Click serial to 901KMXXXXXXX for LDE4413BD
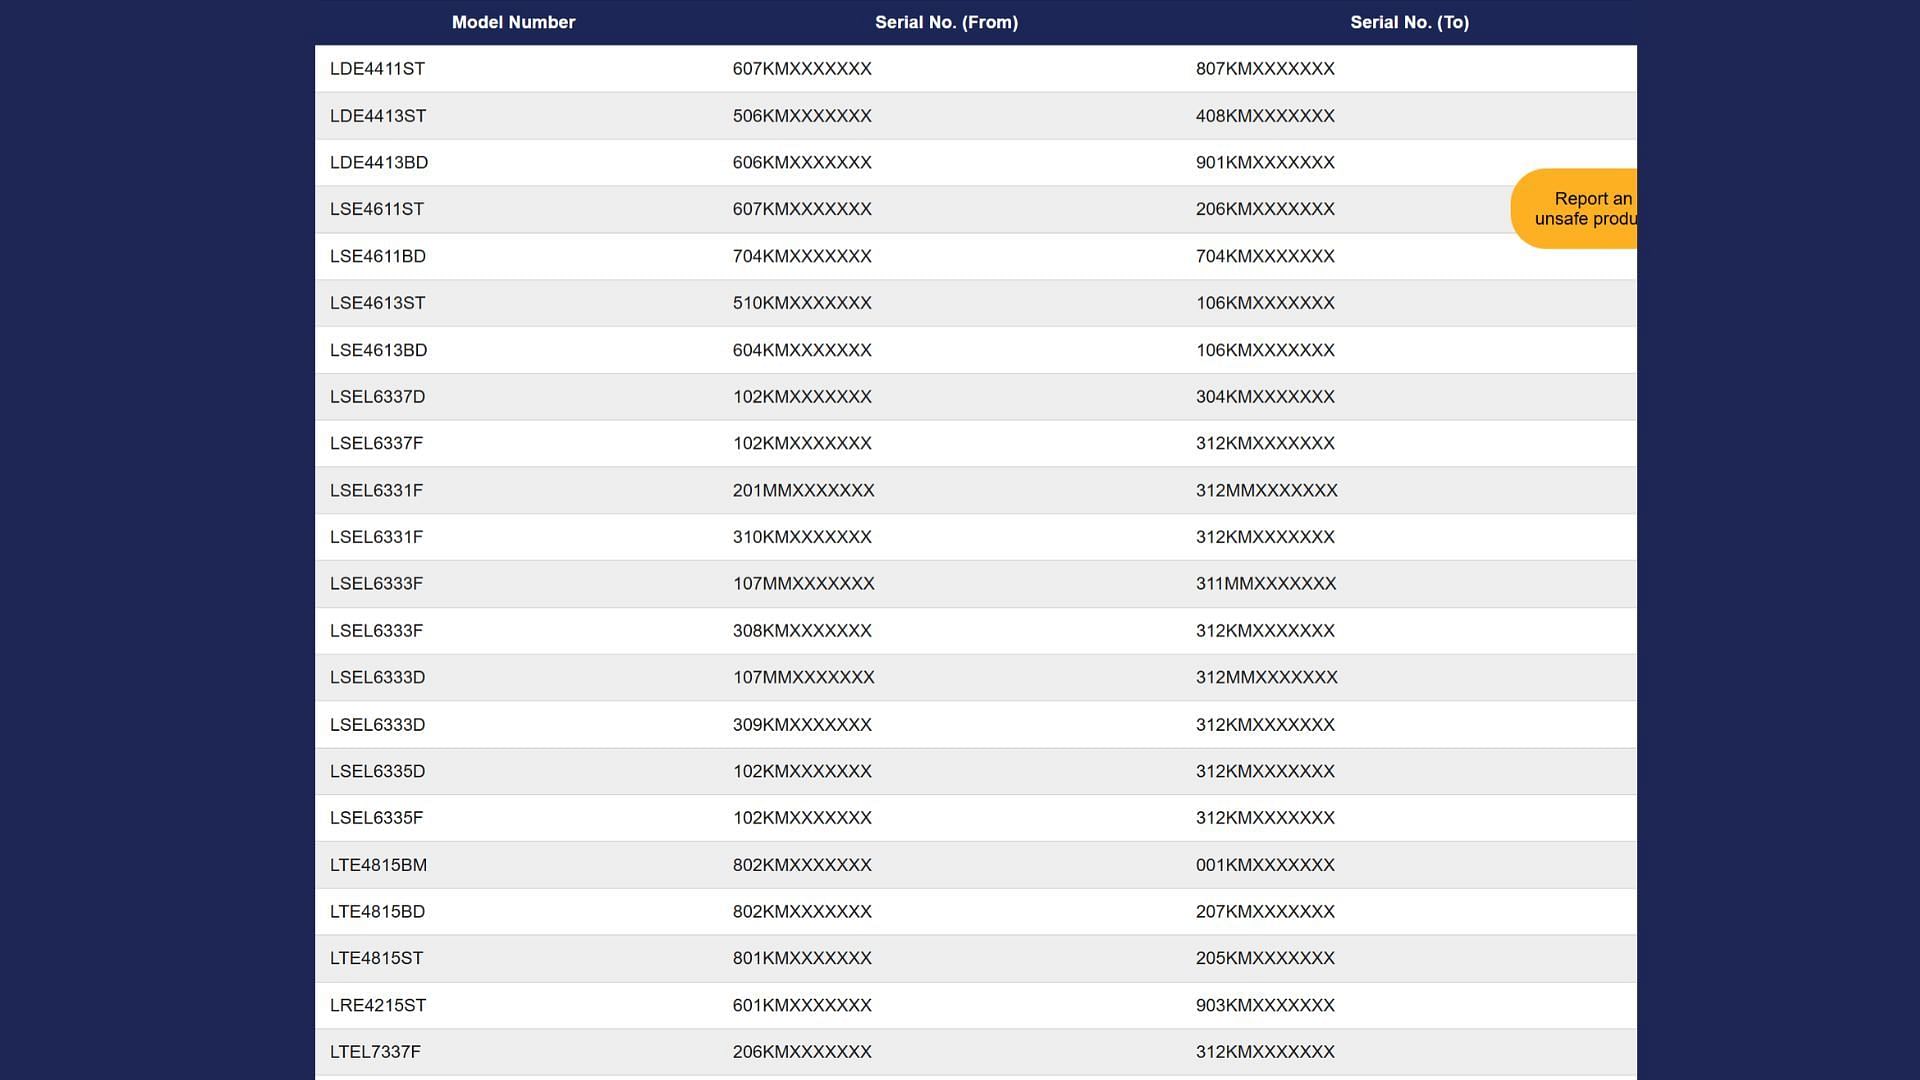Screen dimensions: 1920x1080 pos(1265,162)
